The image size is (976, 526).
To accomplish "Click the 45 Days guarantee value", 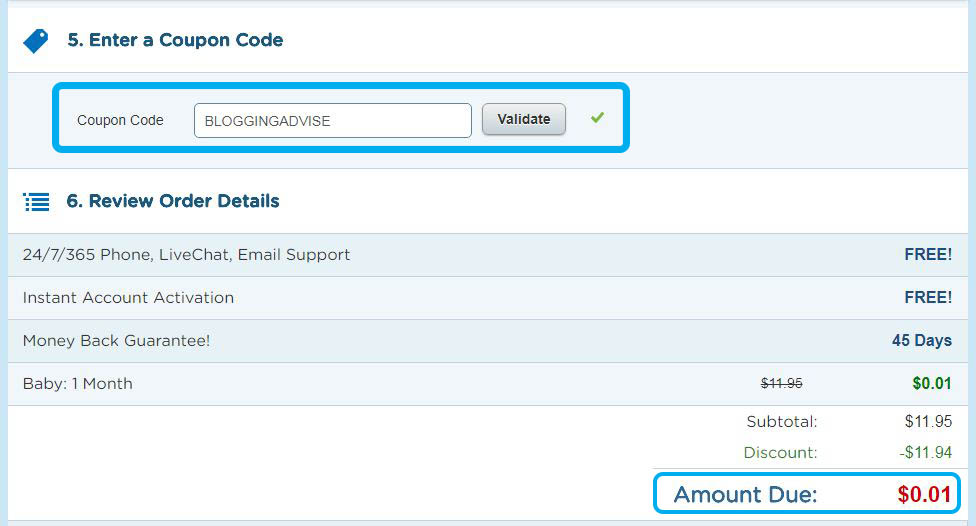I will [x=922, y=340].
